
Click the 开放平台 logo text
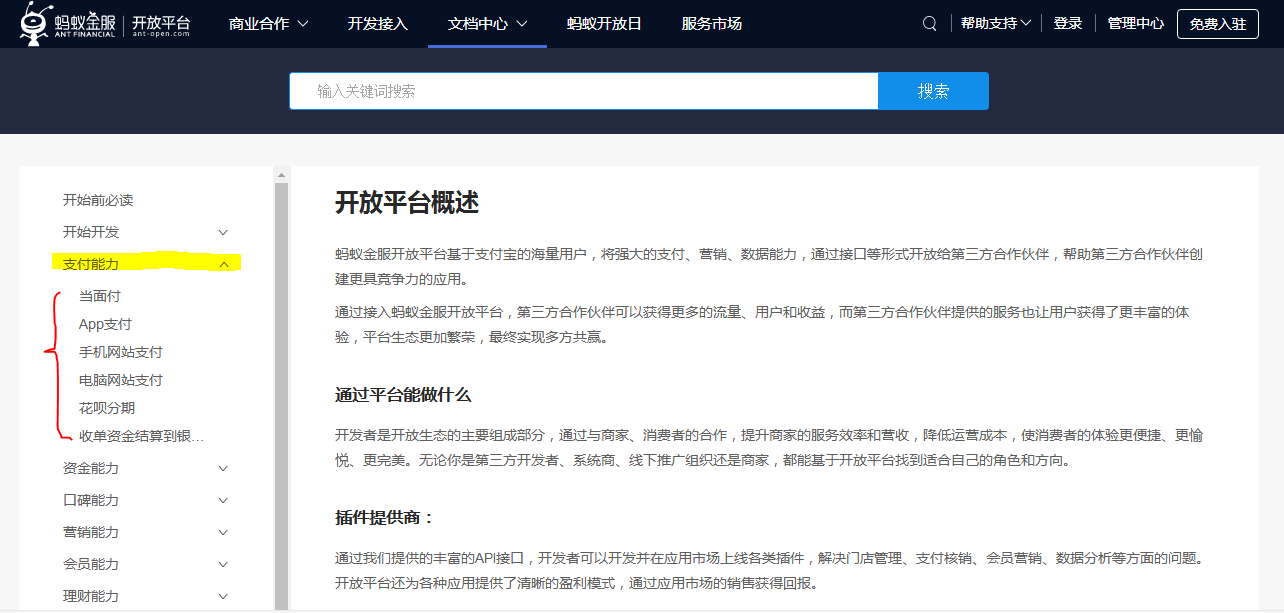[161, 23]
